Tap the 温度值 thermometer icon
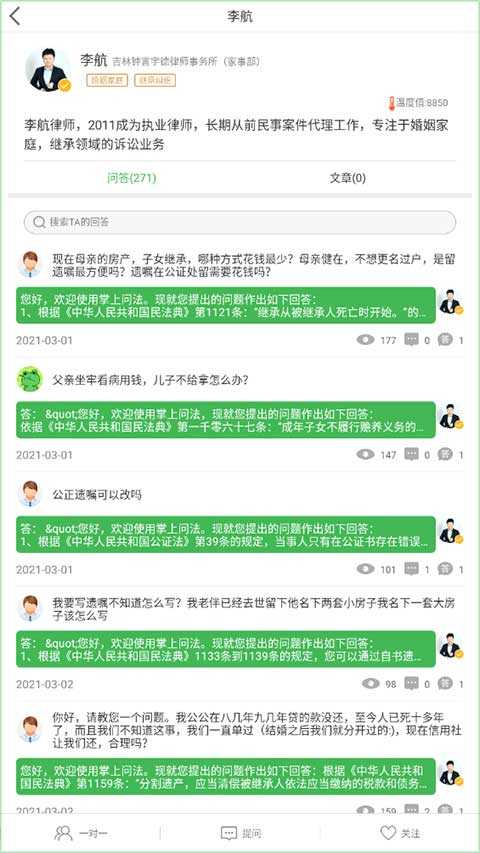Viewport: 480px width, 853px height. 391,102
